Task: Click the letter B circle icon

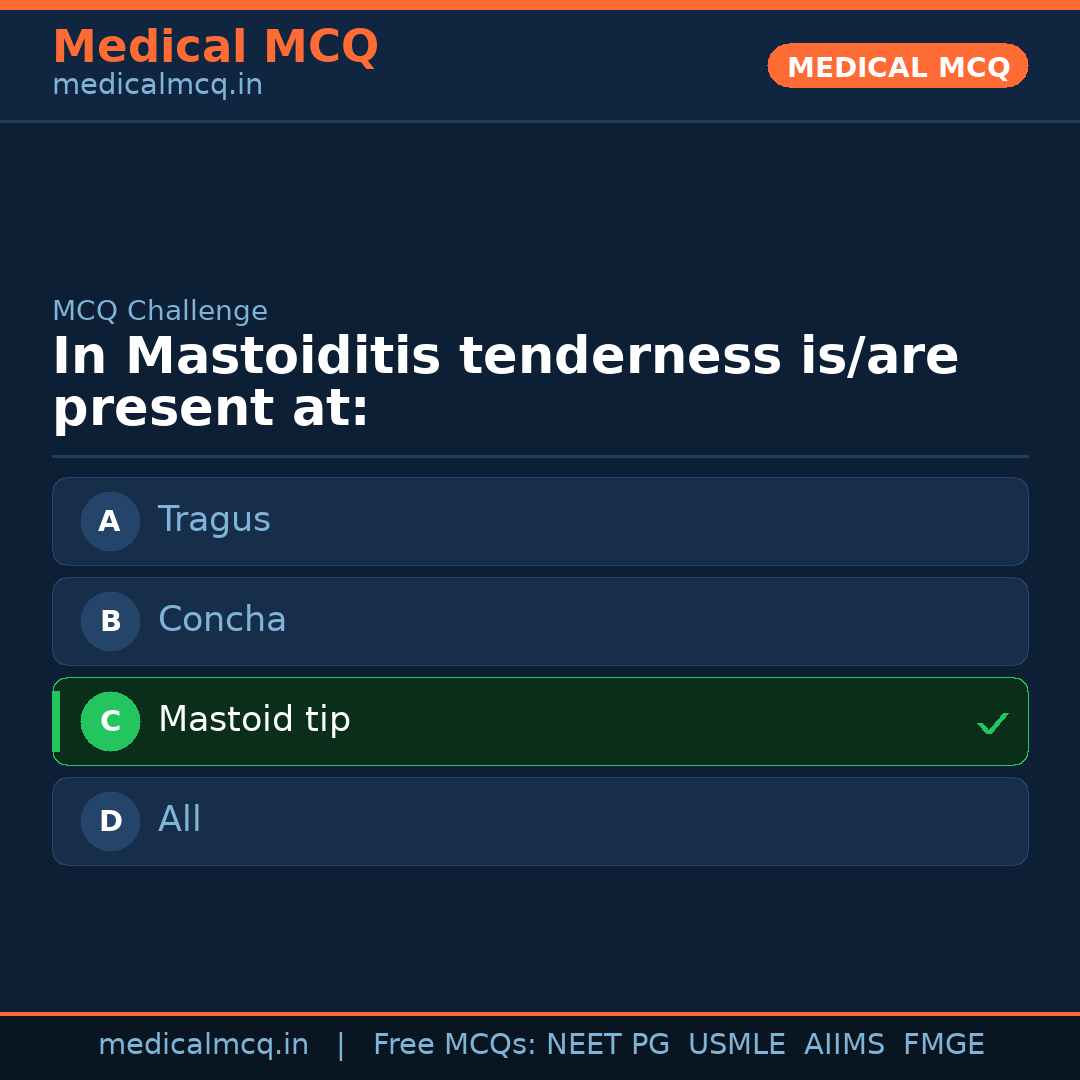Action: click(x=110, y=621)
